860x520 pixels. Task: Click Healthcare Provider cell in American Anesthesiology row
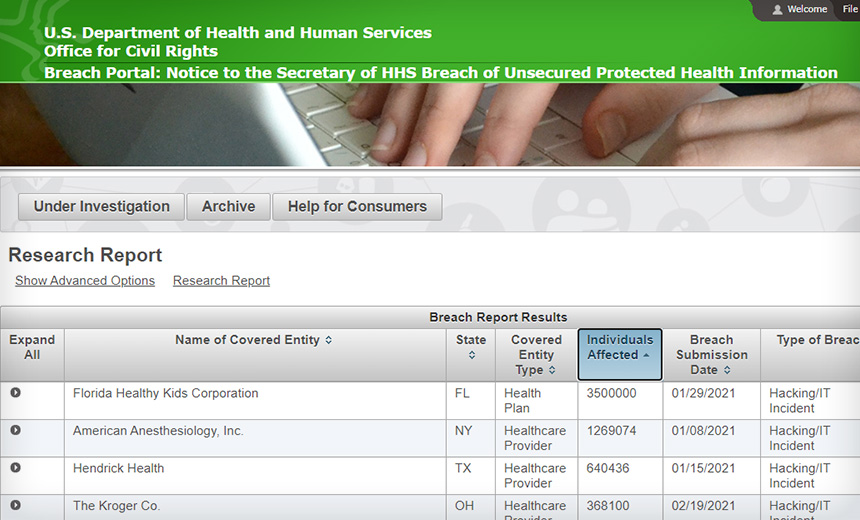click(x=536, y=438)
